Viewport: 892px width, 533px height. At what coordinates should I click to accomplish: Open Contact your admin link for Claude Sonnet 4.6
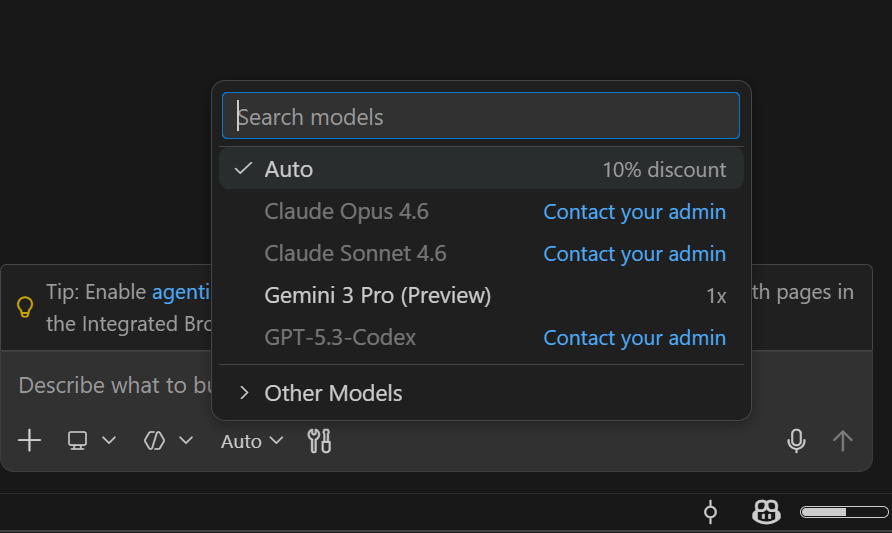pos(634,254)
